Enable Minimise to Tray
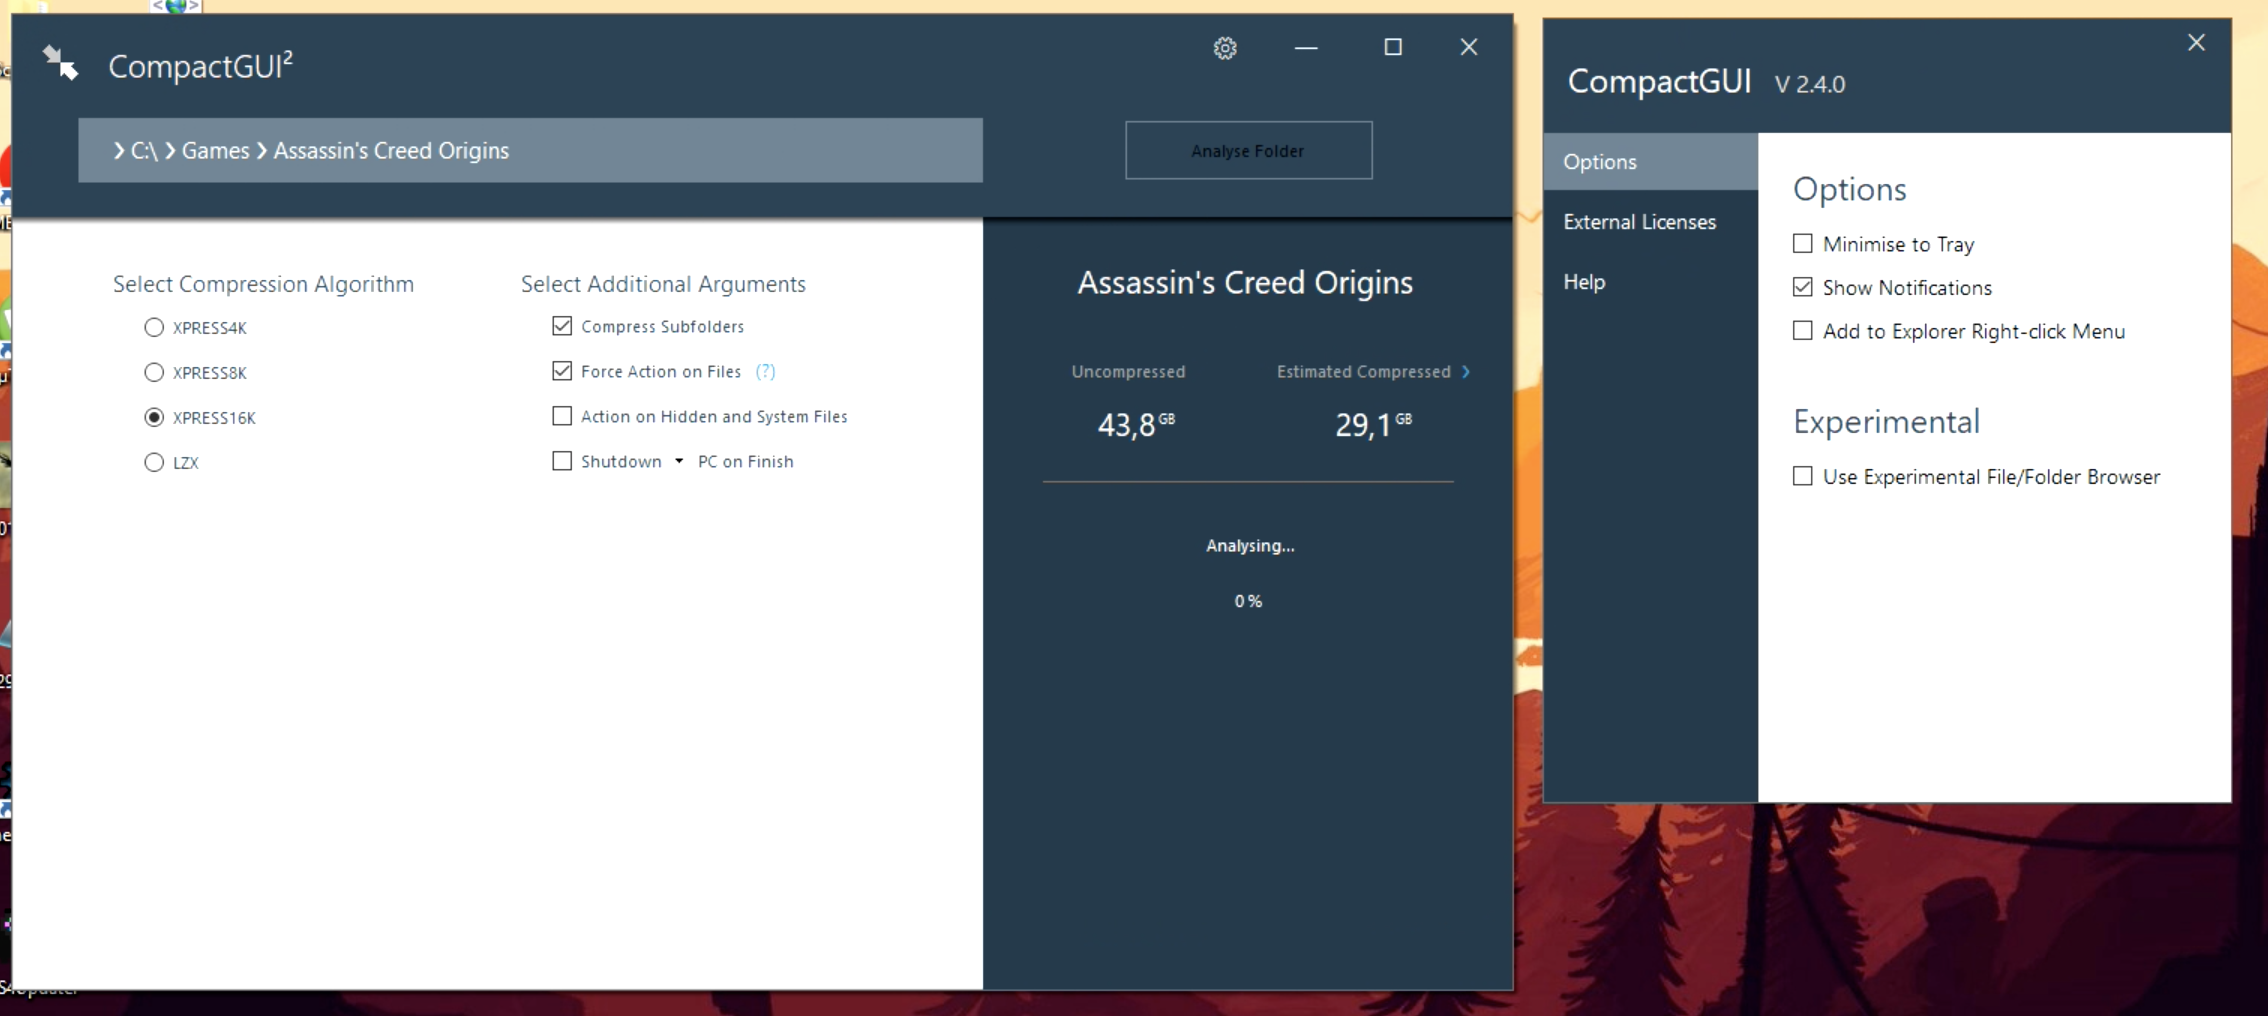Image resolution: width=2268 pixels, height=1016 pixels. 1803,243
